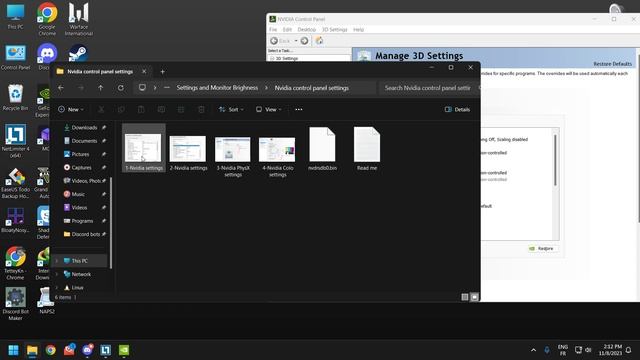Go up one folder level

pos(100,88)
